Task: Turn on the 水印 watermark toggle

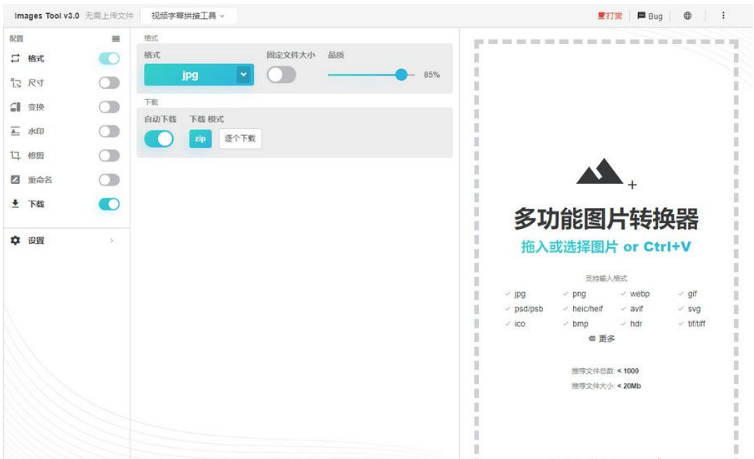Action: point(109,131)
